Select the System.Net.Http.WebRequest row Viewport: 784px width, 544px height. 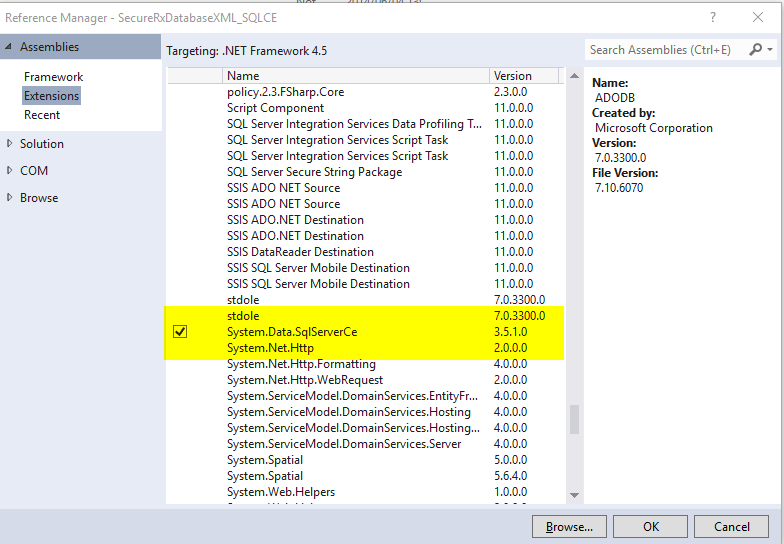[365, 380]
